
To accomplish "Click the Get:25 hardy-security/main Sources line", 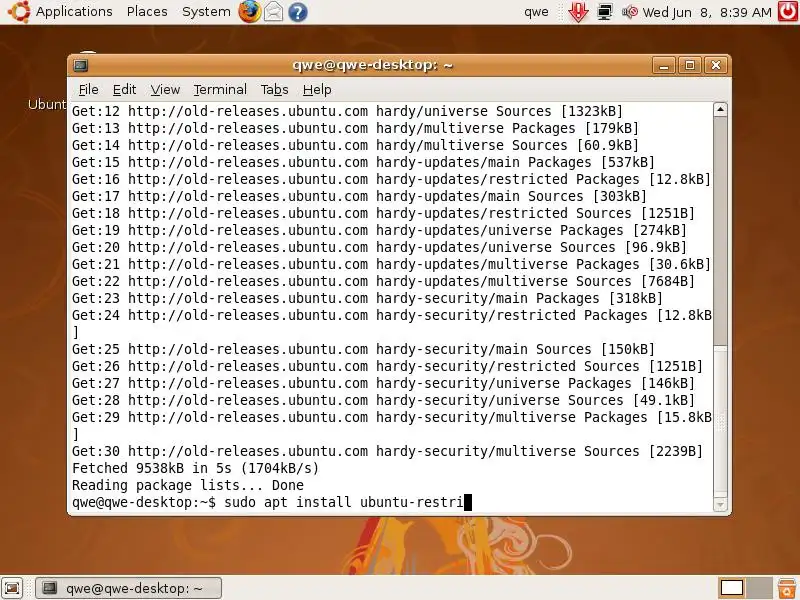I will pyautogui.click(x=363, y=349).
